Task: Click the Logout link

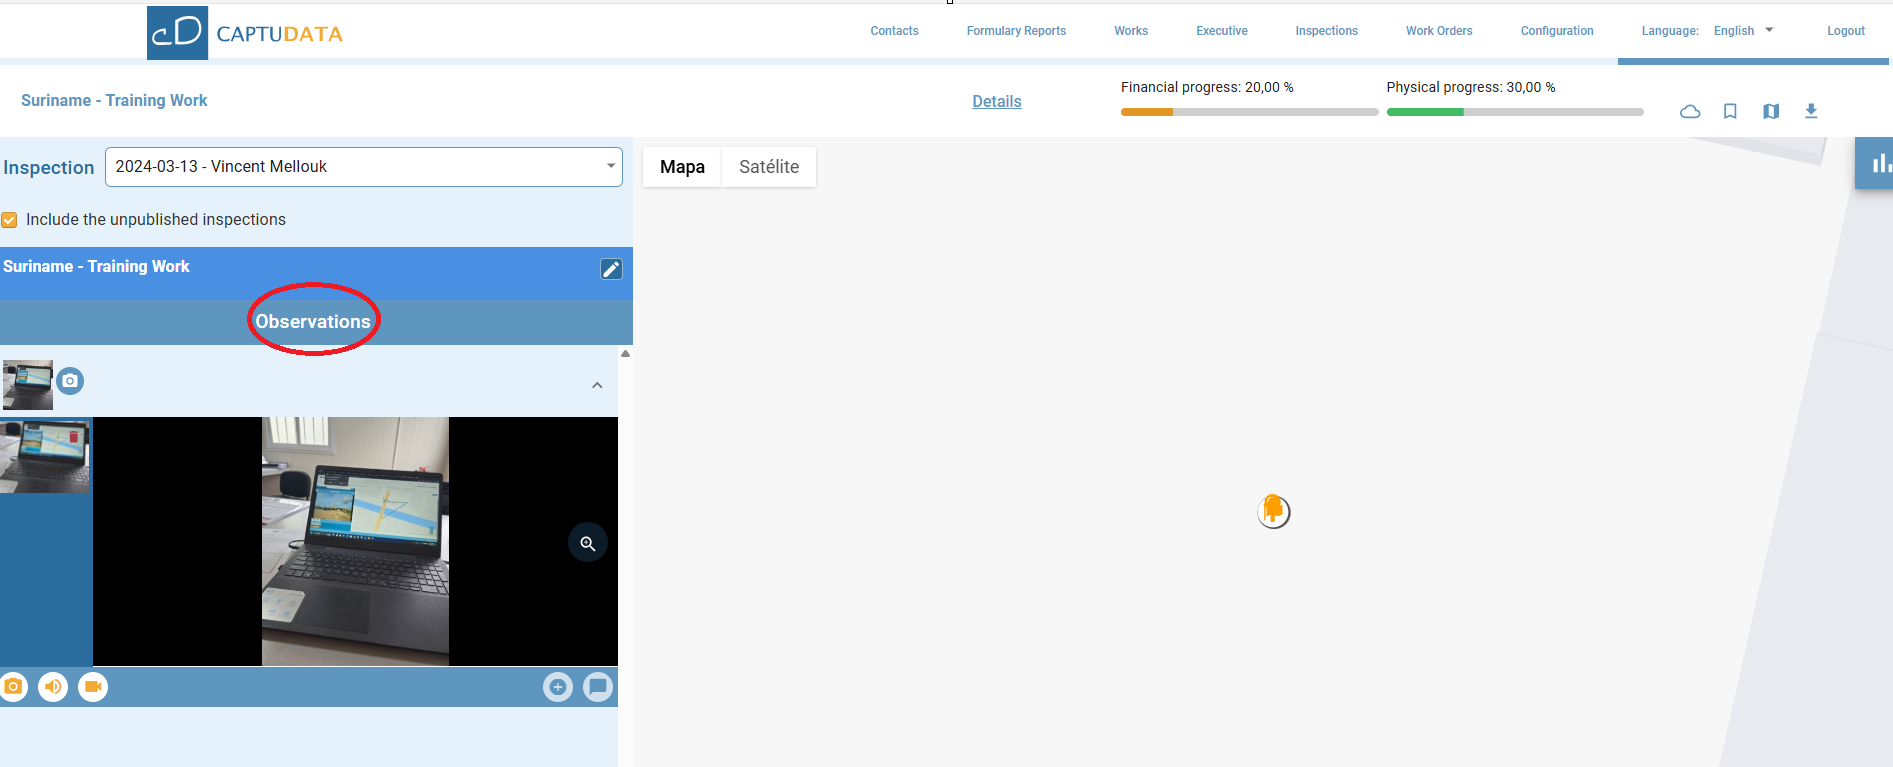Action: point(1845,31)
